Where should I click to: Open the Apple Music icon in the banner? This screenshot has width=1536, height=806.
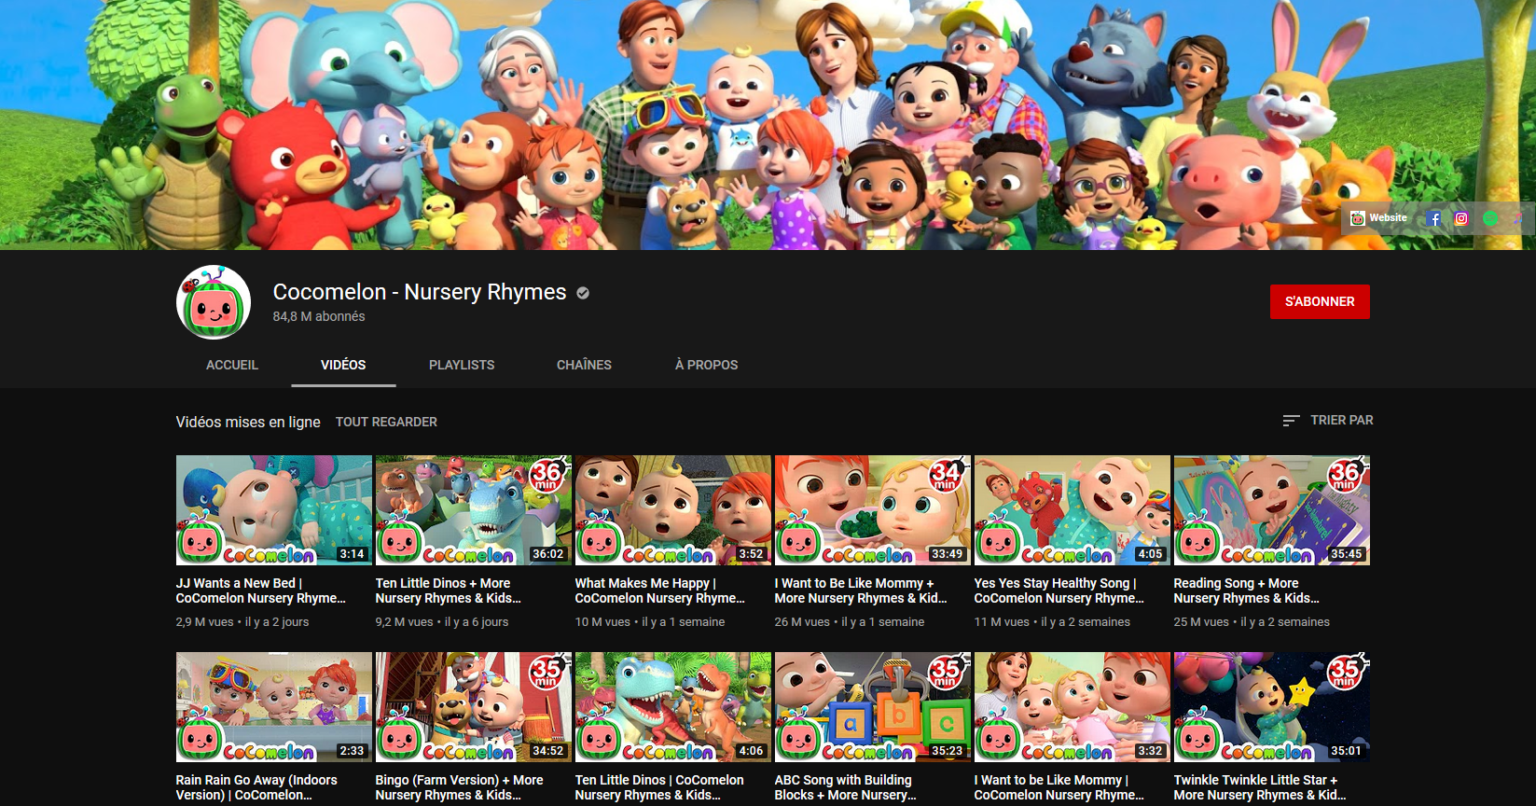coord(1518,218)
